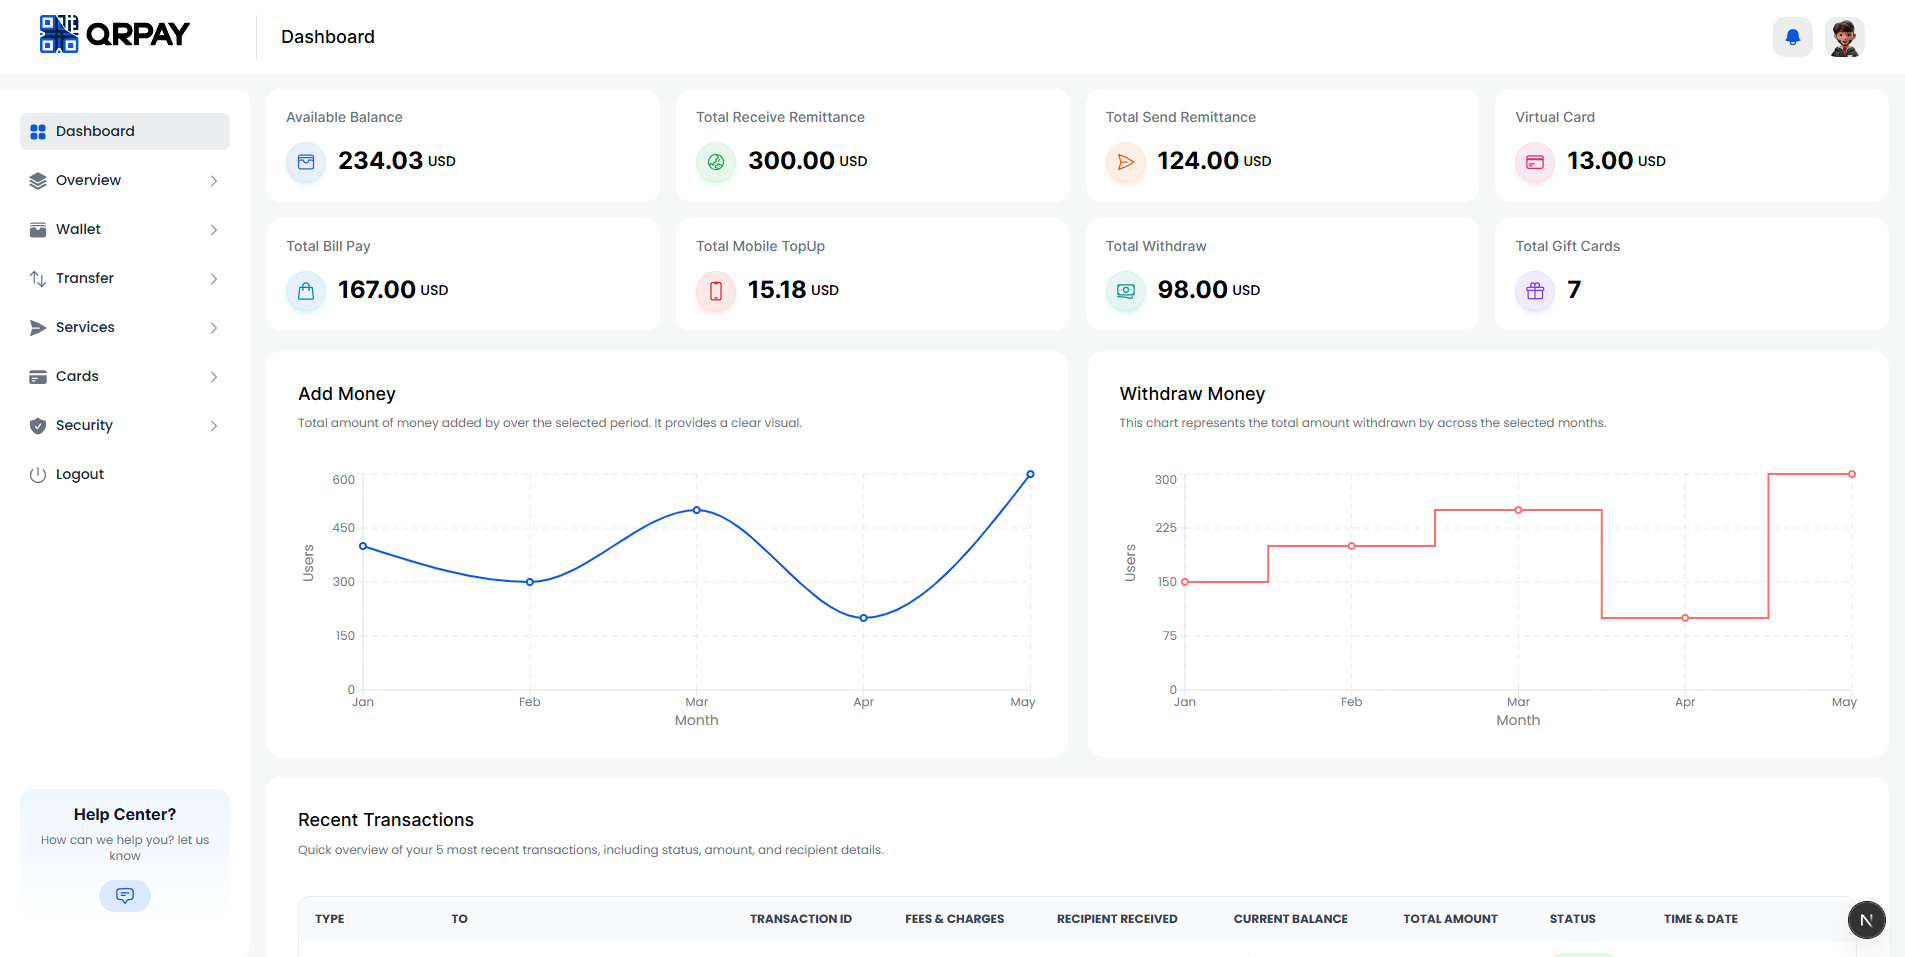Open the profile avatar picture
Image resolution: width=1905 pixels, height=957 pixels.
click(x=1845, y=36)
